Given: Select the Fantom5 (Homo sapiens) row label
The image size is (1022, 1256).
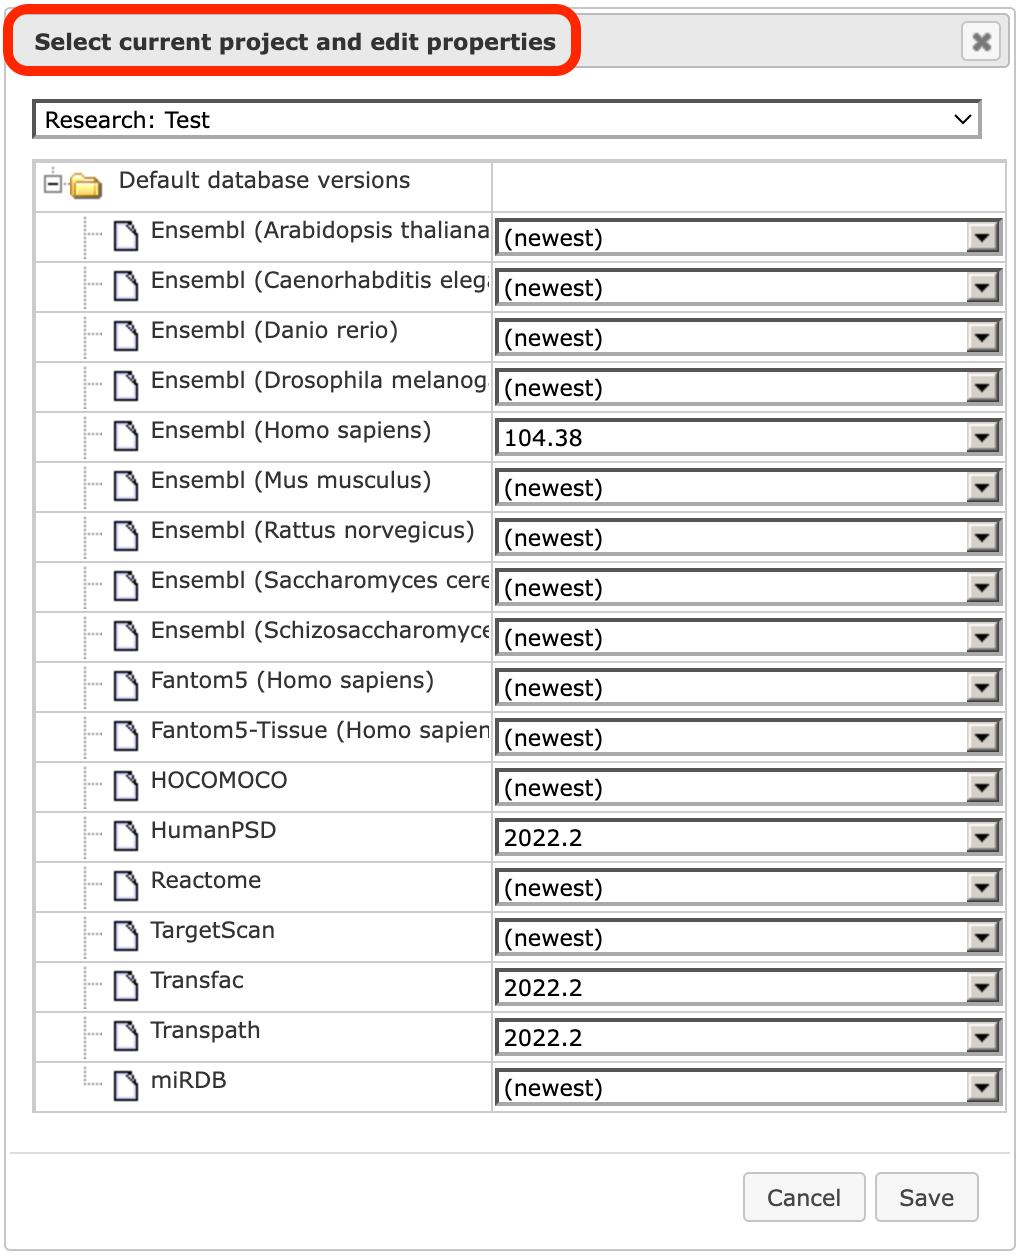Looking at the screenshot, I should 292,680.
